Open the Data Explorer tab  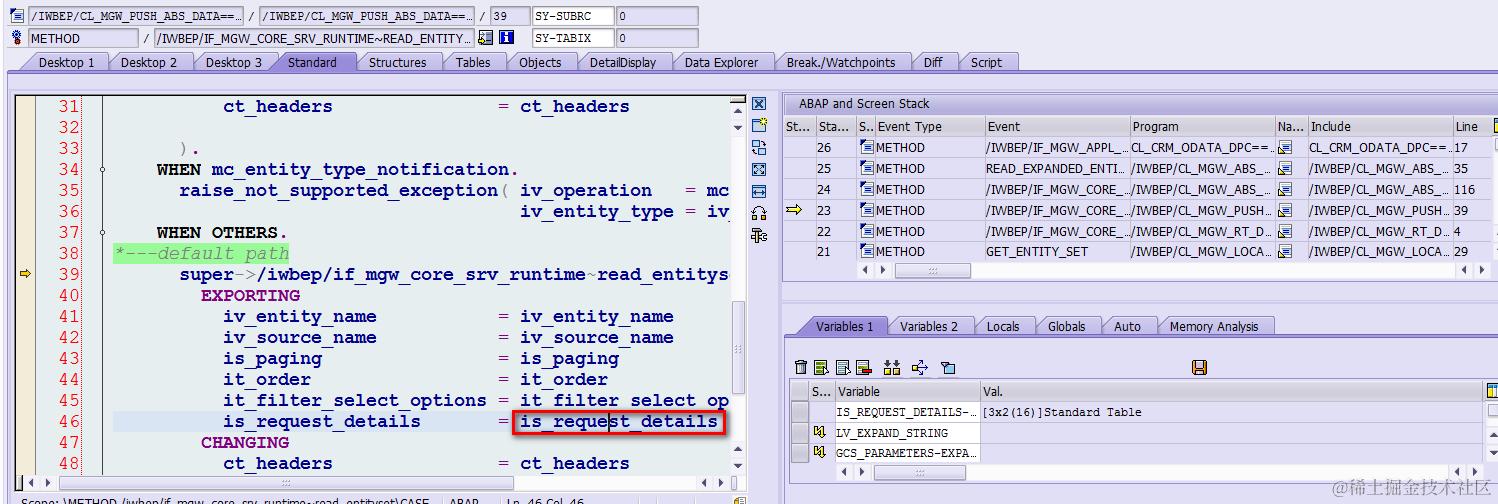click(x=721, y=62)
